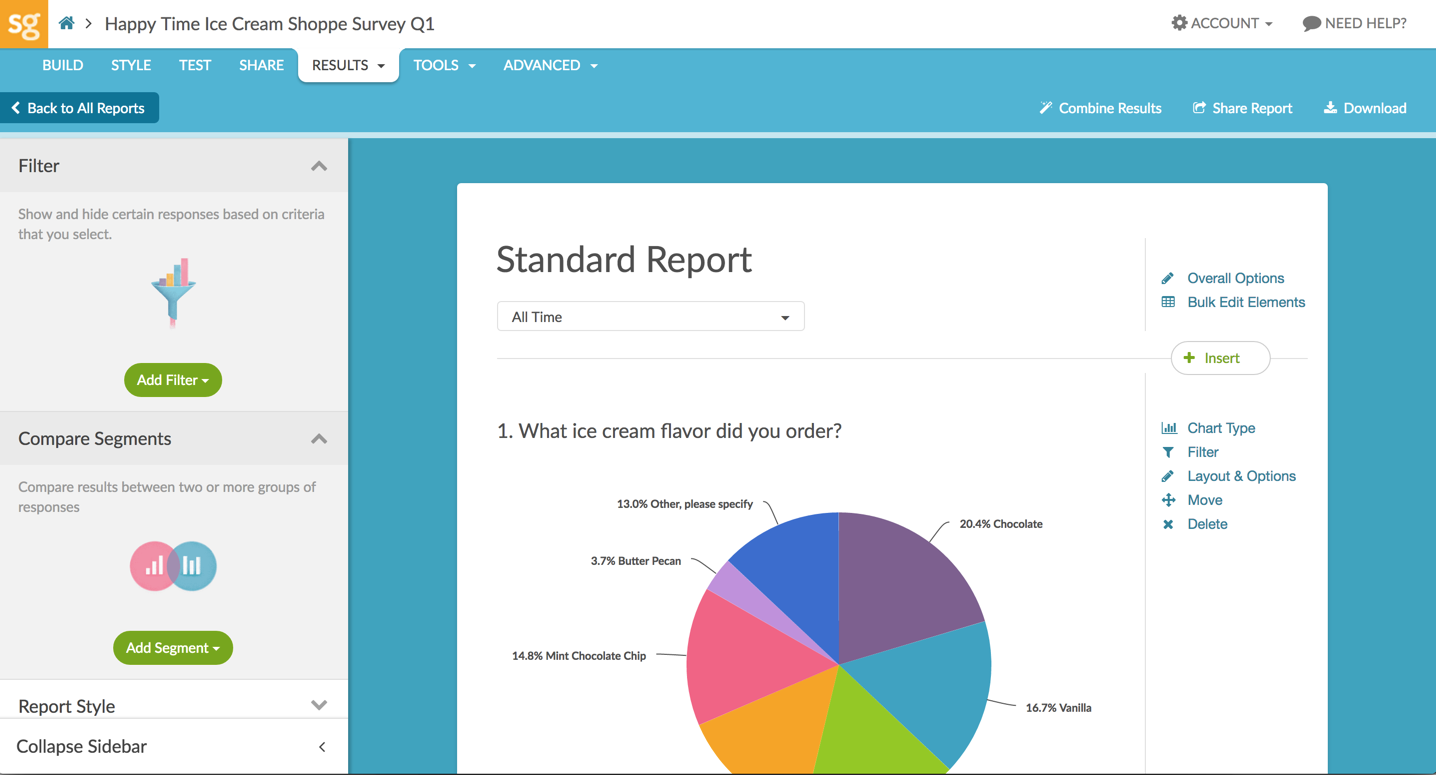Click the sg logo in the corner
The image size is (1436, 775).
click(x=22, y=23)
